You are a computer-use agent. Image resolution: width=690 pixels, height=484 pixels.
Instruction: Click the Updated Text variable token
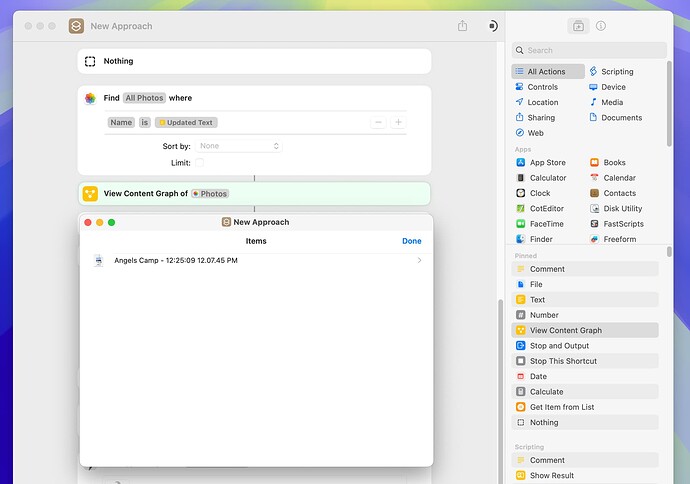click(x=186, y=122)
